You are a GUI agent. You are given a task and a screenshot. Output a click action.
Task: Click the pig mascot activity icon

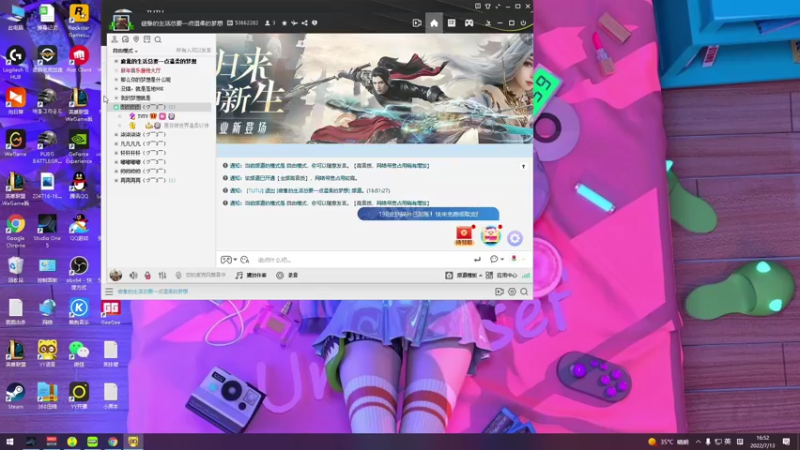[x=490, y=236]
